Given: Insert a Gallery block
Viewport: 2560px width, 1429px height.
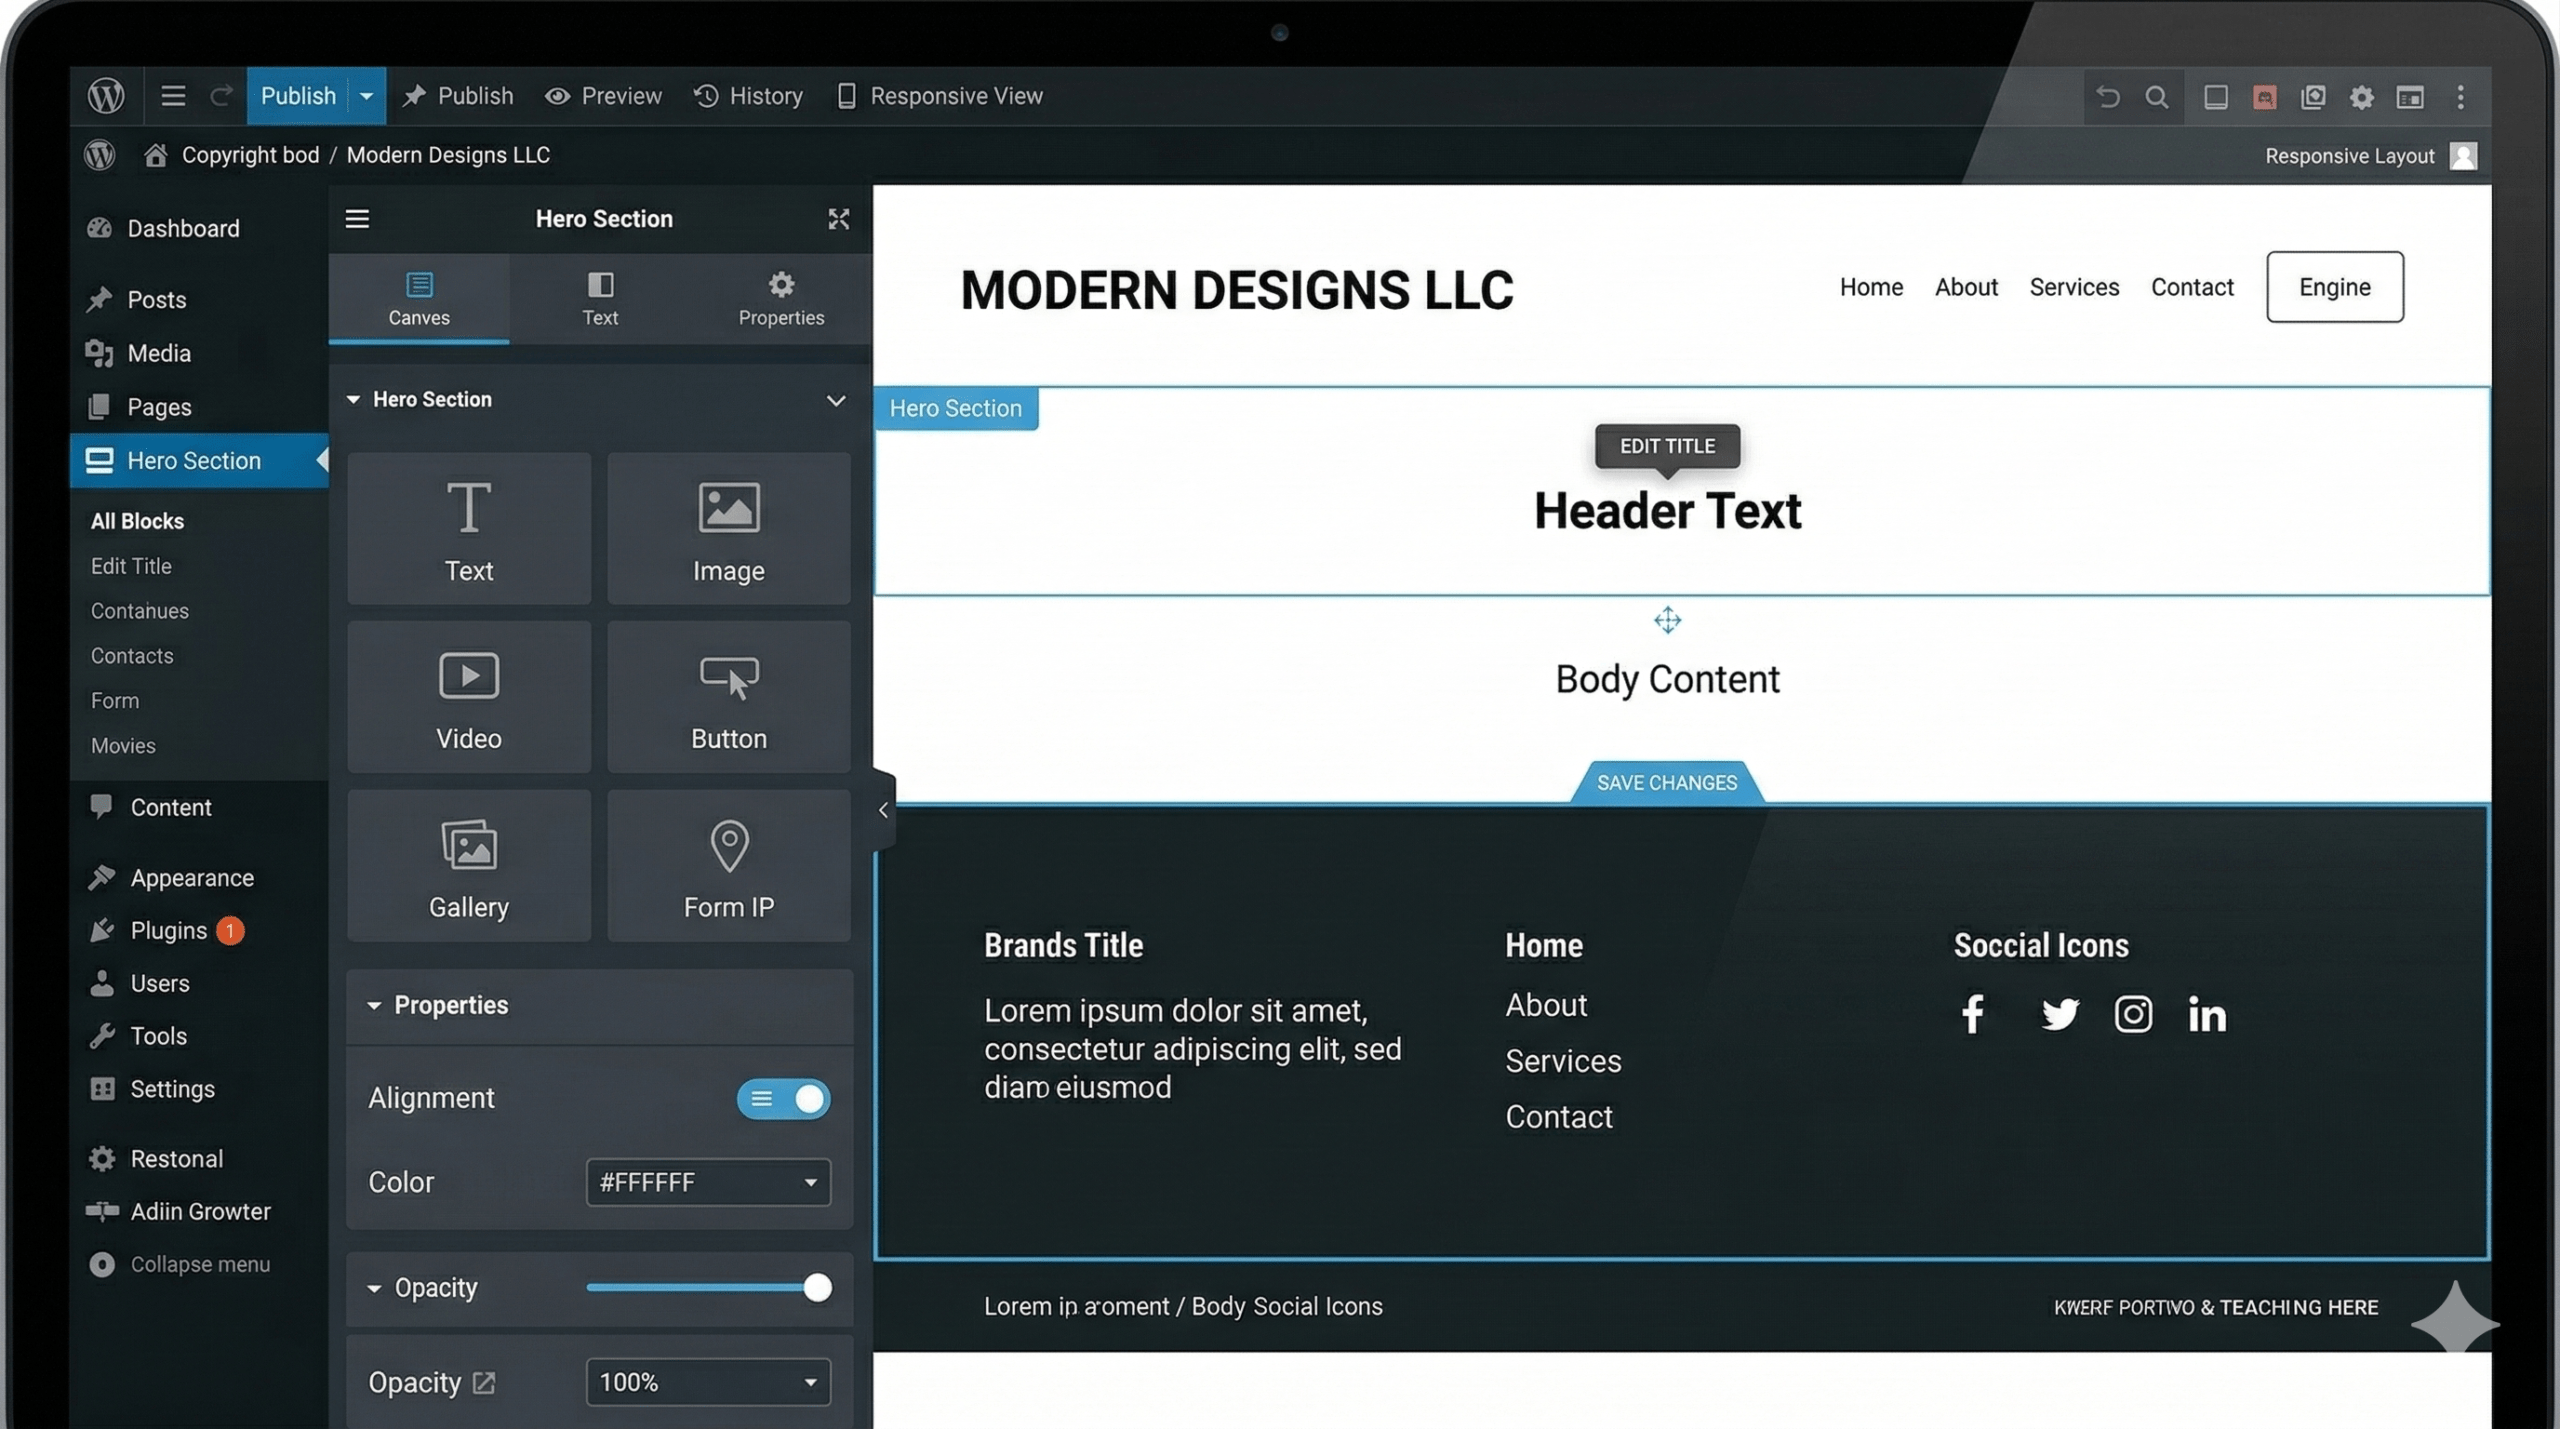Looking at the screenshot, I should (x=468, y=864).
